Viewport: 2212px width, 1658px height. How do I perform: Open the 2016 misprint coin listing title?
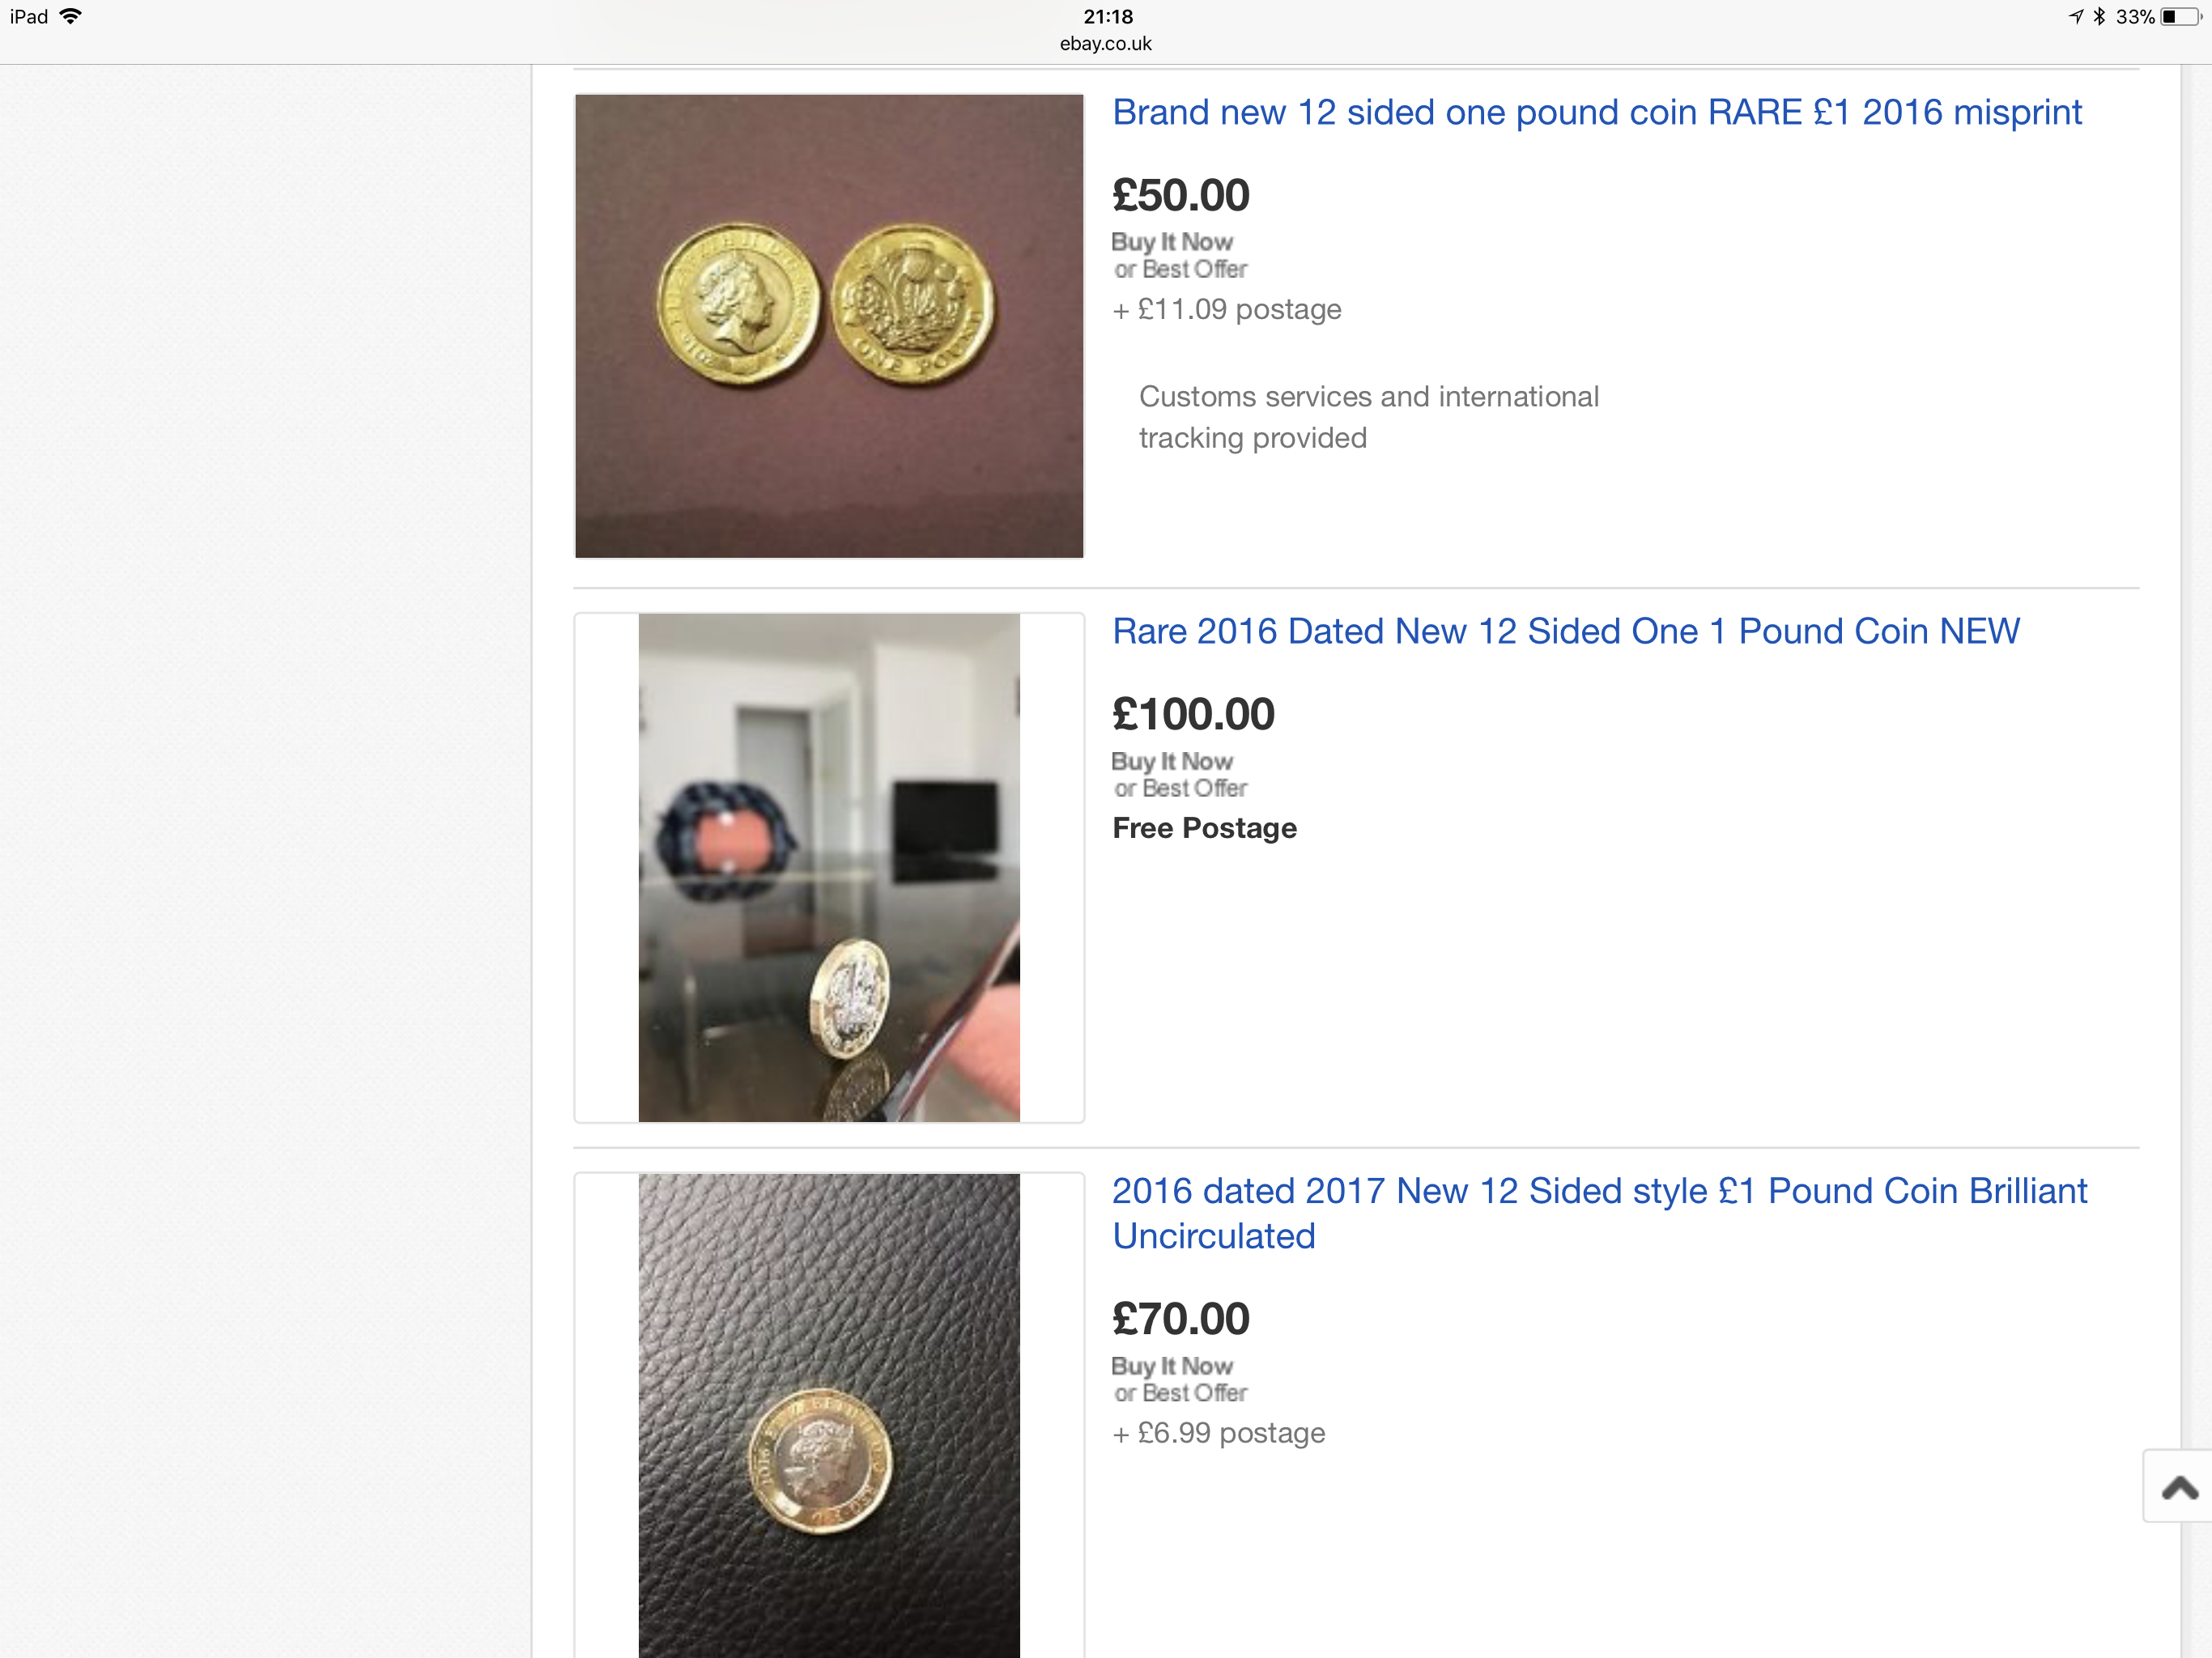pos(1596,112)
